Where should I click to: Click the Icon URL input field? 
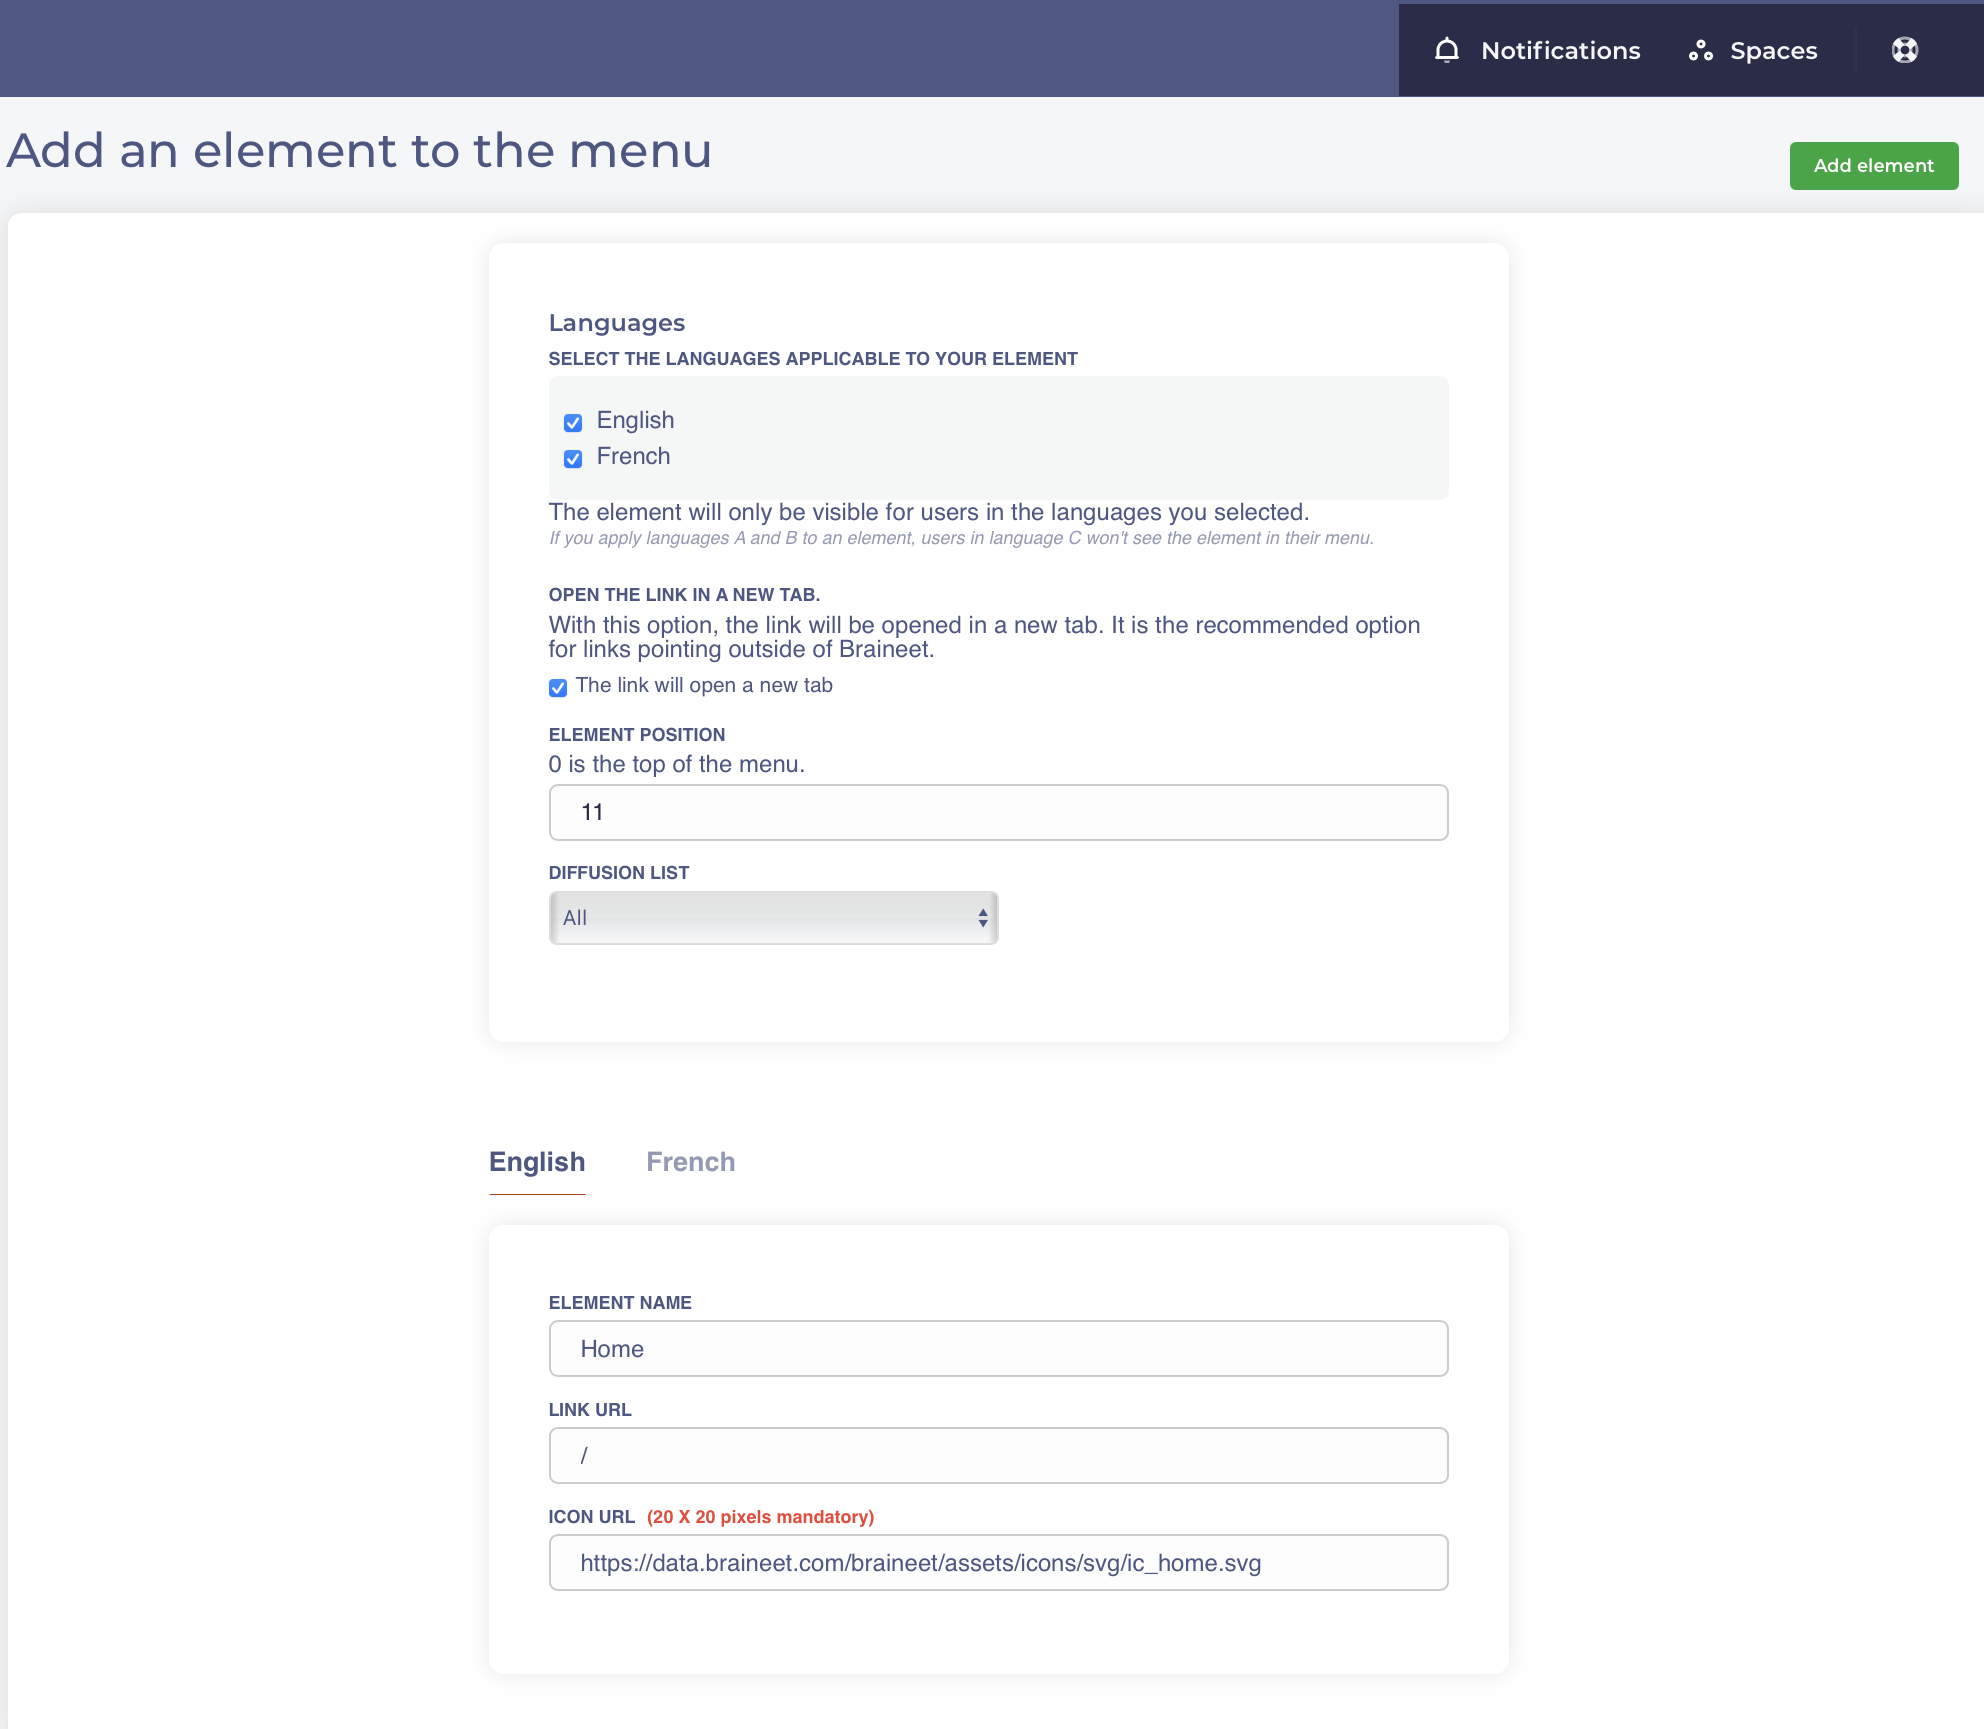tap(998, 1563)
